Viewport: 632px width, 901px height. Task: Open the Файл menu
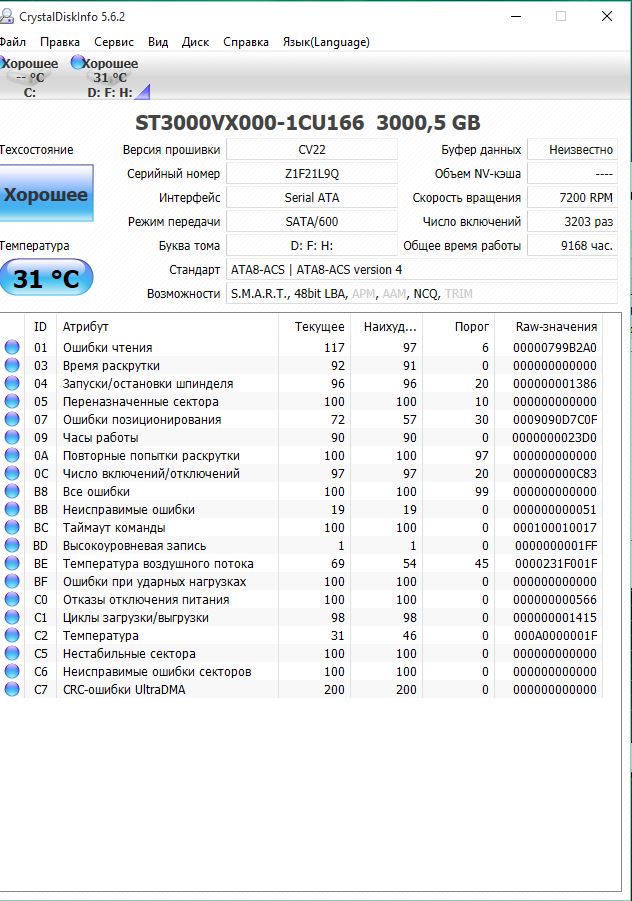coord(13,42)
